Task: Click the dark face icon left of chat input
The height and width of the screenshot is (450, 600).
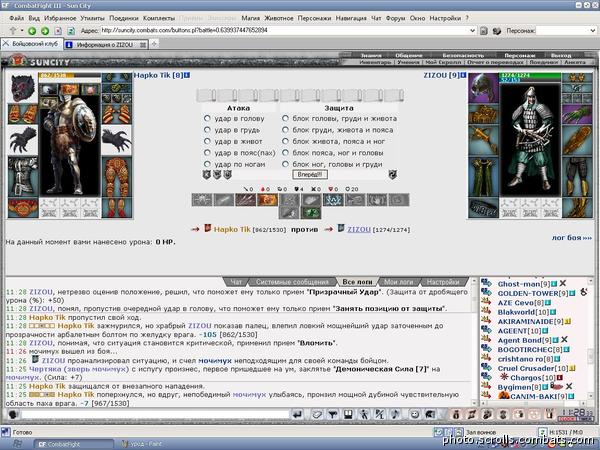Action: (13, 414)
